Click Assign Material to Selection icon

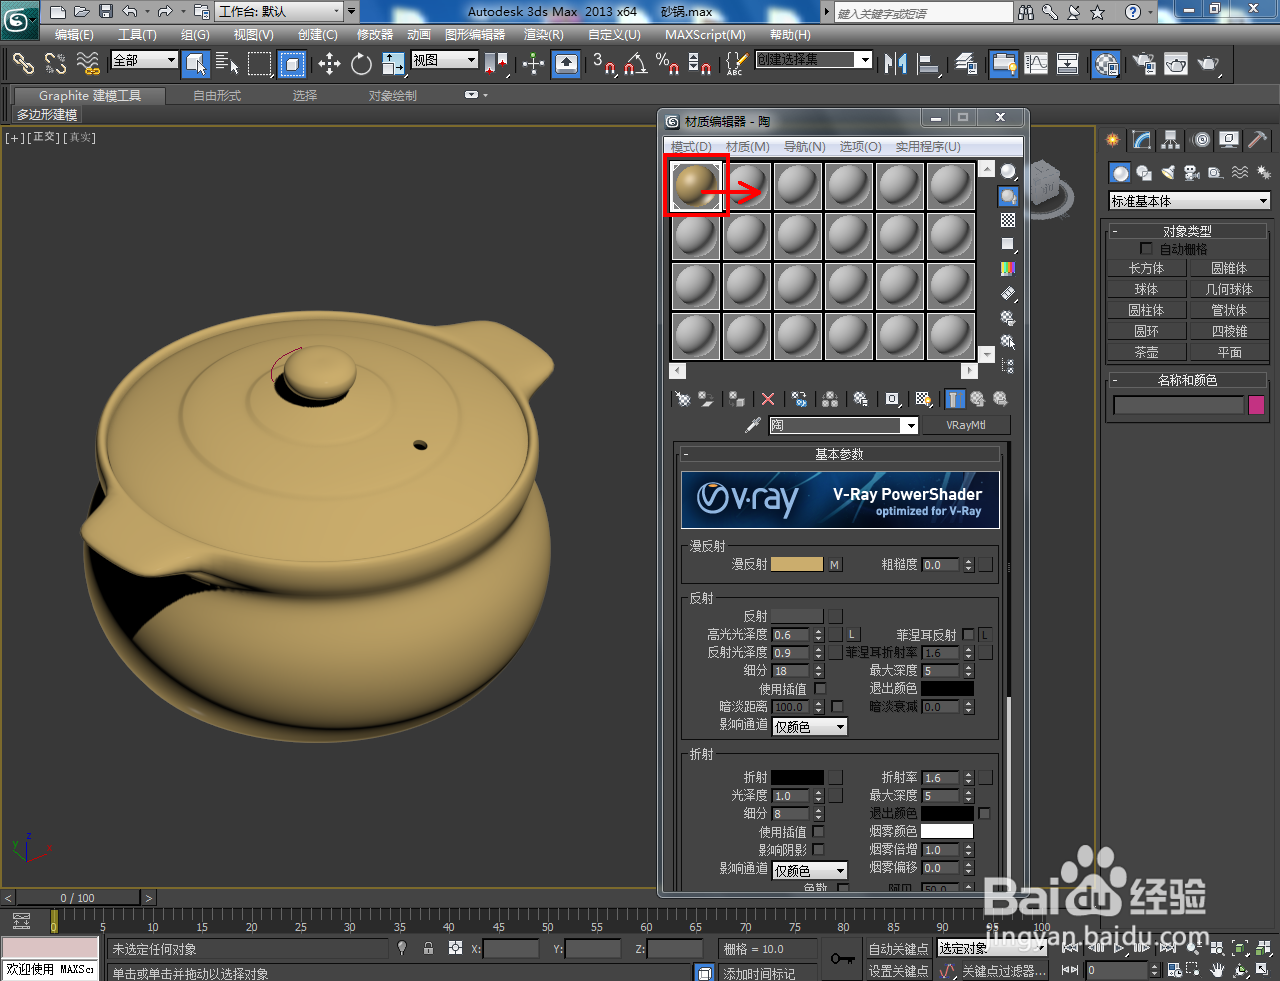737,399
